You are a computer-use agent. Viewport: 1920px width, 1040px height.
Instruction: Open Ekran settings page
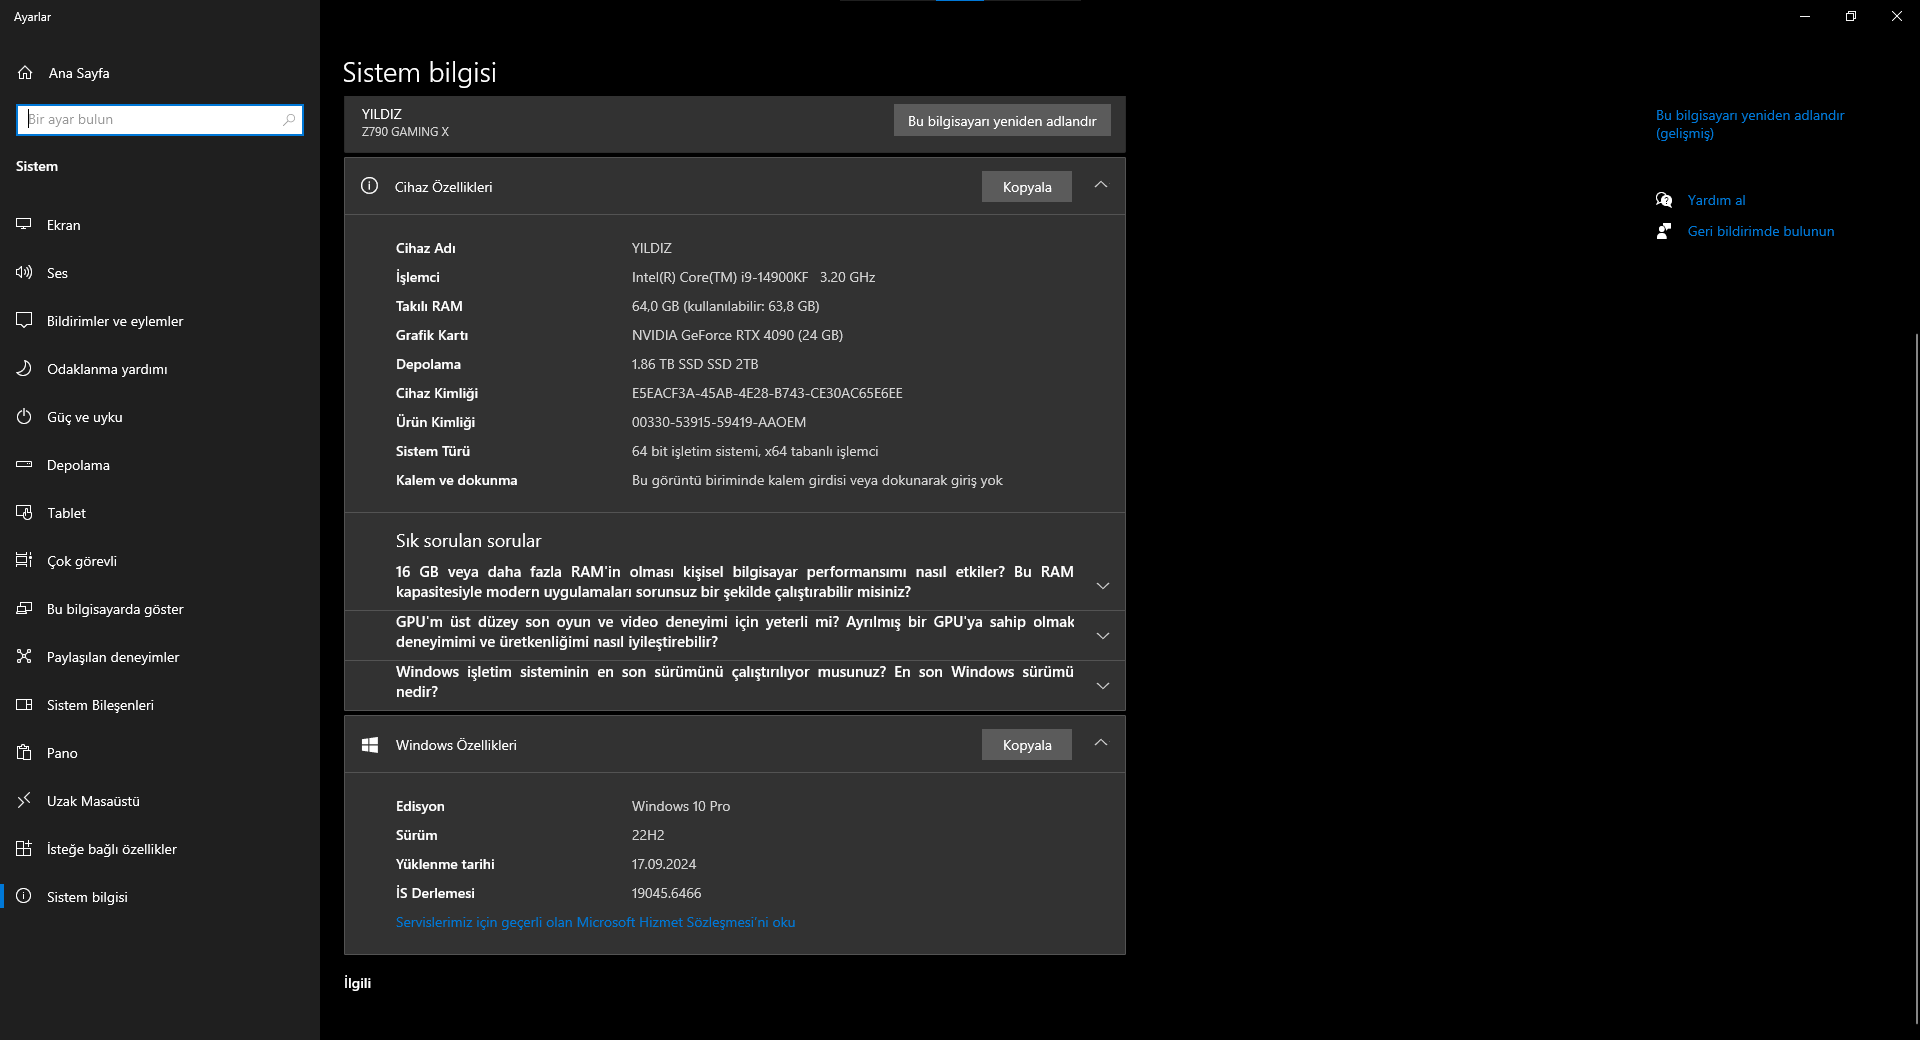click(x=160, y=225)
